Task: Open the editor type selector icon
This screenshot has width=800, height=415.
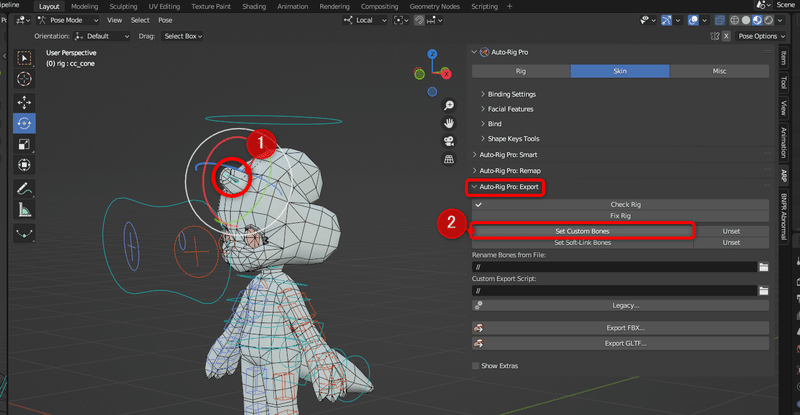Action: pos(22,20)
